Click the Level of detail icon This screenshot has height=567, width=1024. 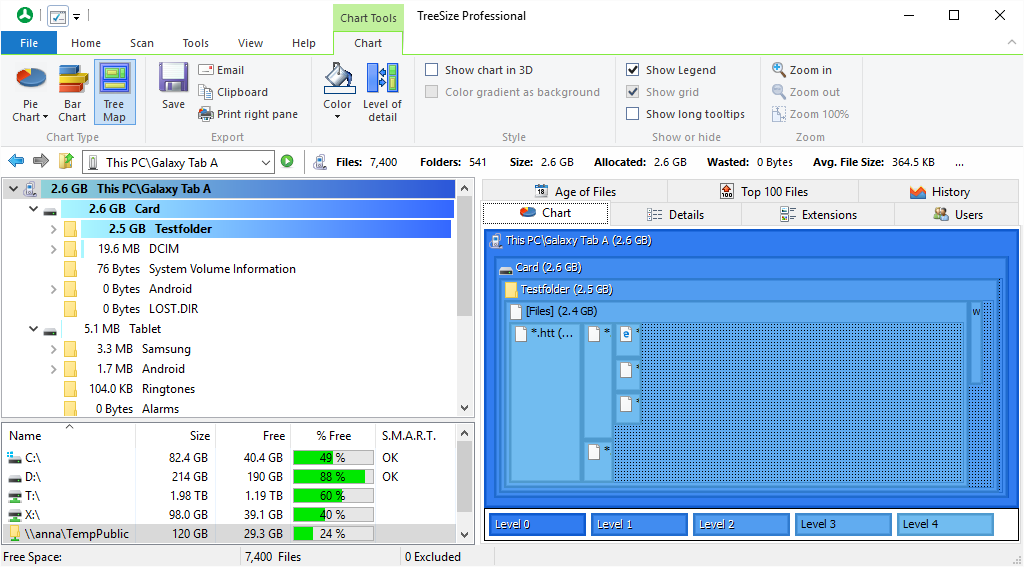pyautogui.click(x=382, y=80)
